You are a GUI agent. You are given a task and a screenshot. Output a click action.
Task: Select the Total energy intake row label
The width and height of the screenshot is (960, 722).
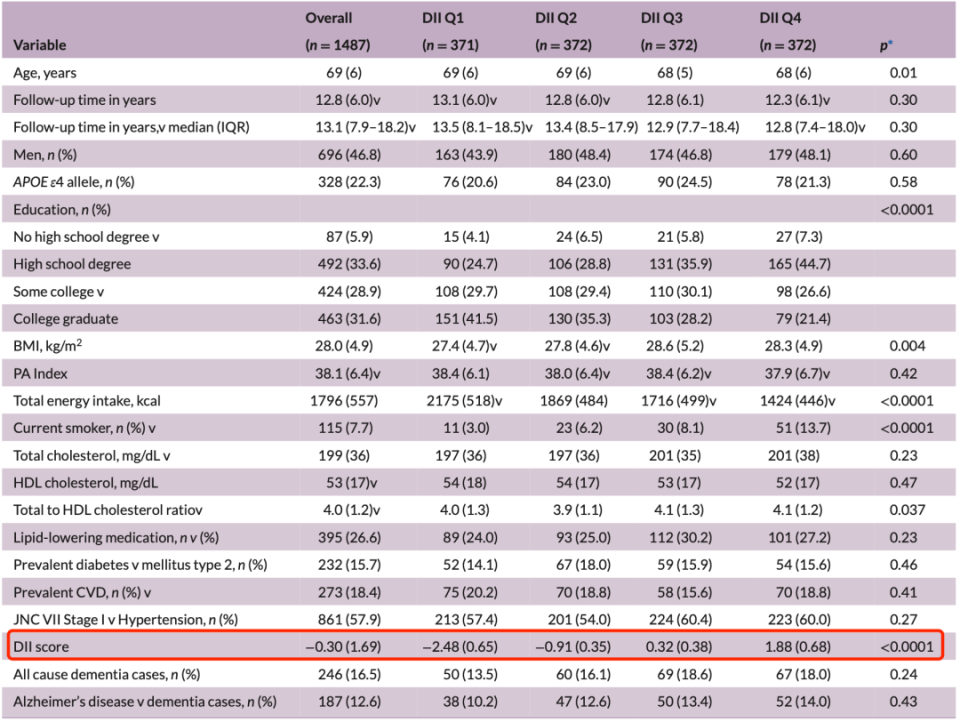pos(87,401)
